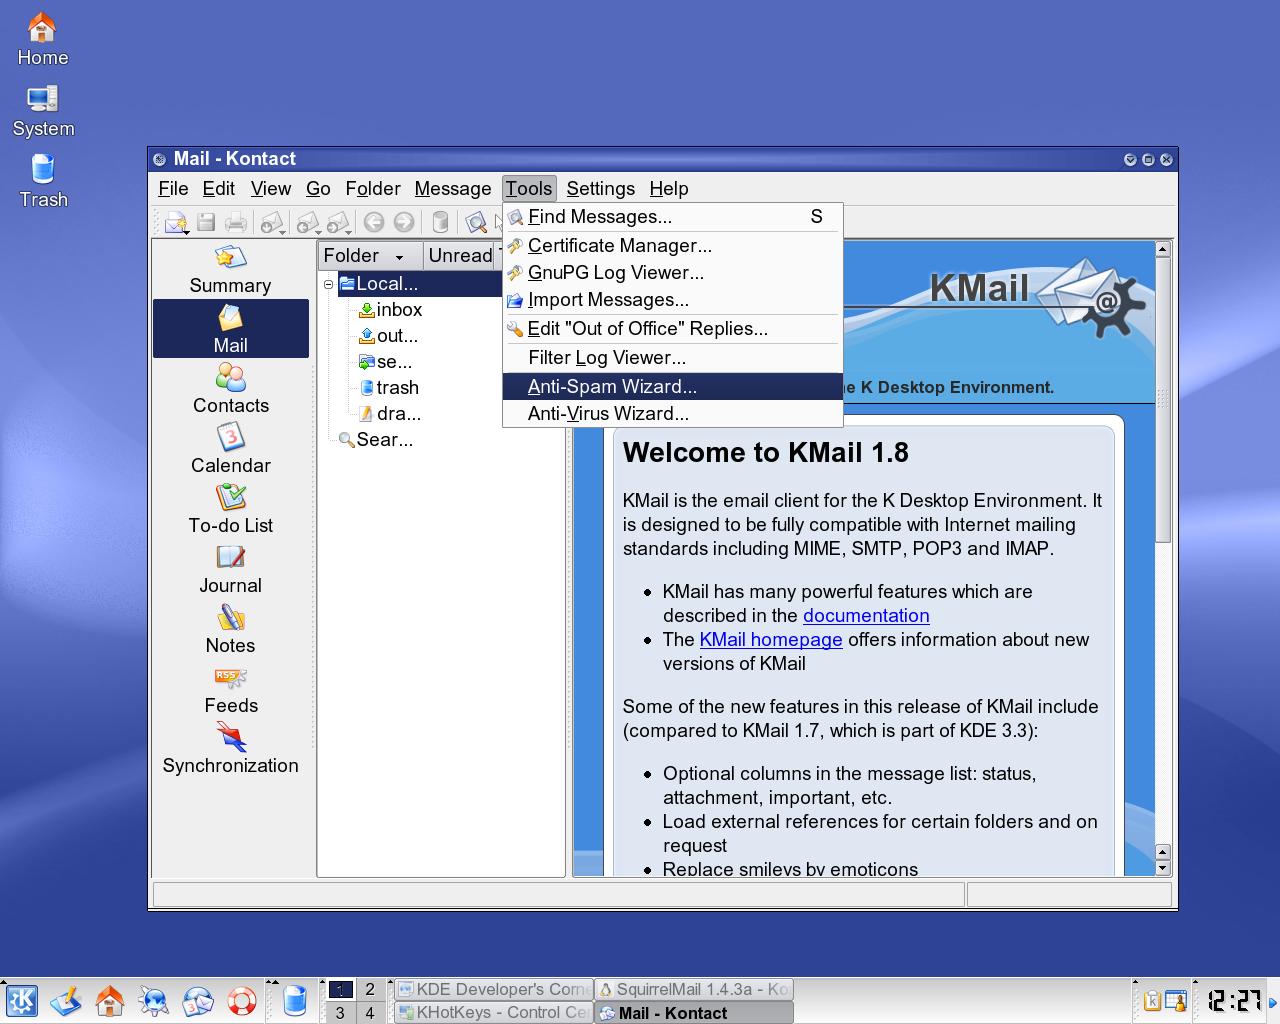Create a new message via toolbar icon
Viewport: 1280px width, 1024px height.
coord(174,222)
